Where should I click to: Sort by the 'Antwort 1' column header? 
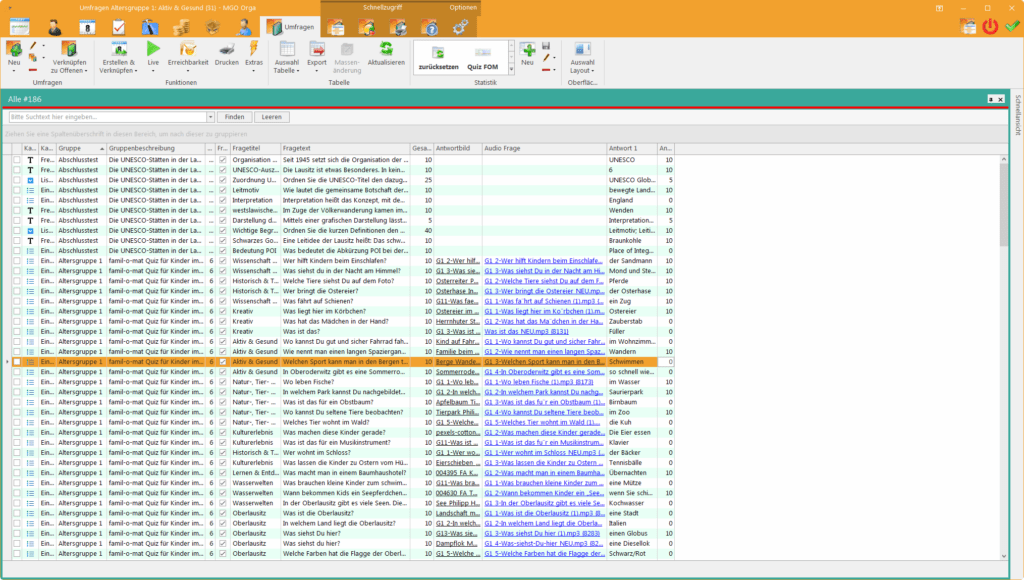[632, 148]
